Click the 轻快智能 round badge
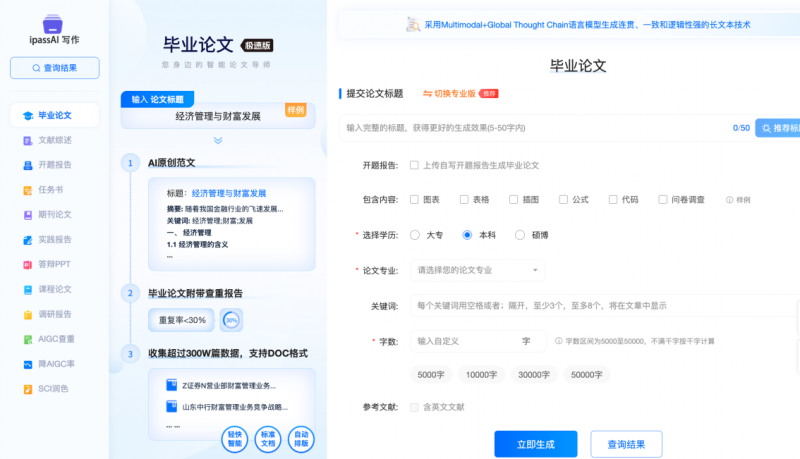The image size is (800, 459). click(x=235, y=439)
